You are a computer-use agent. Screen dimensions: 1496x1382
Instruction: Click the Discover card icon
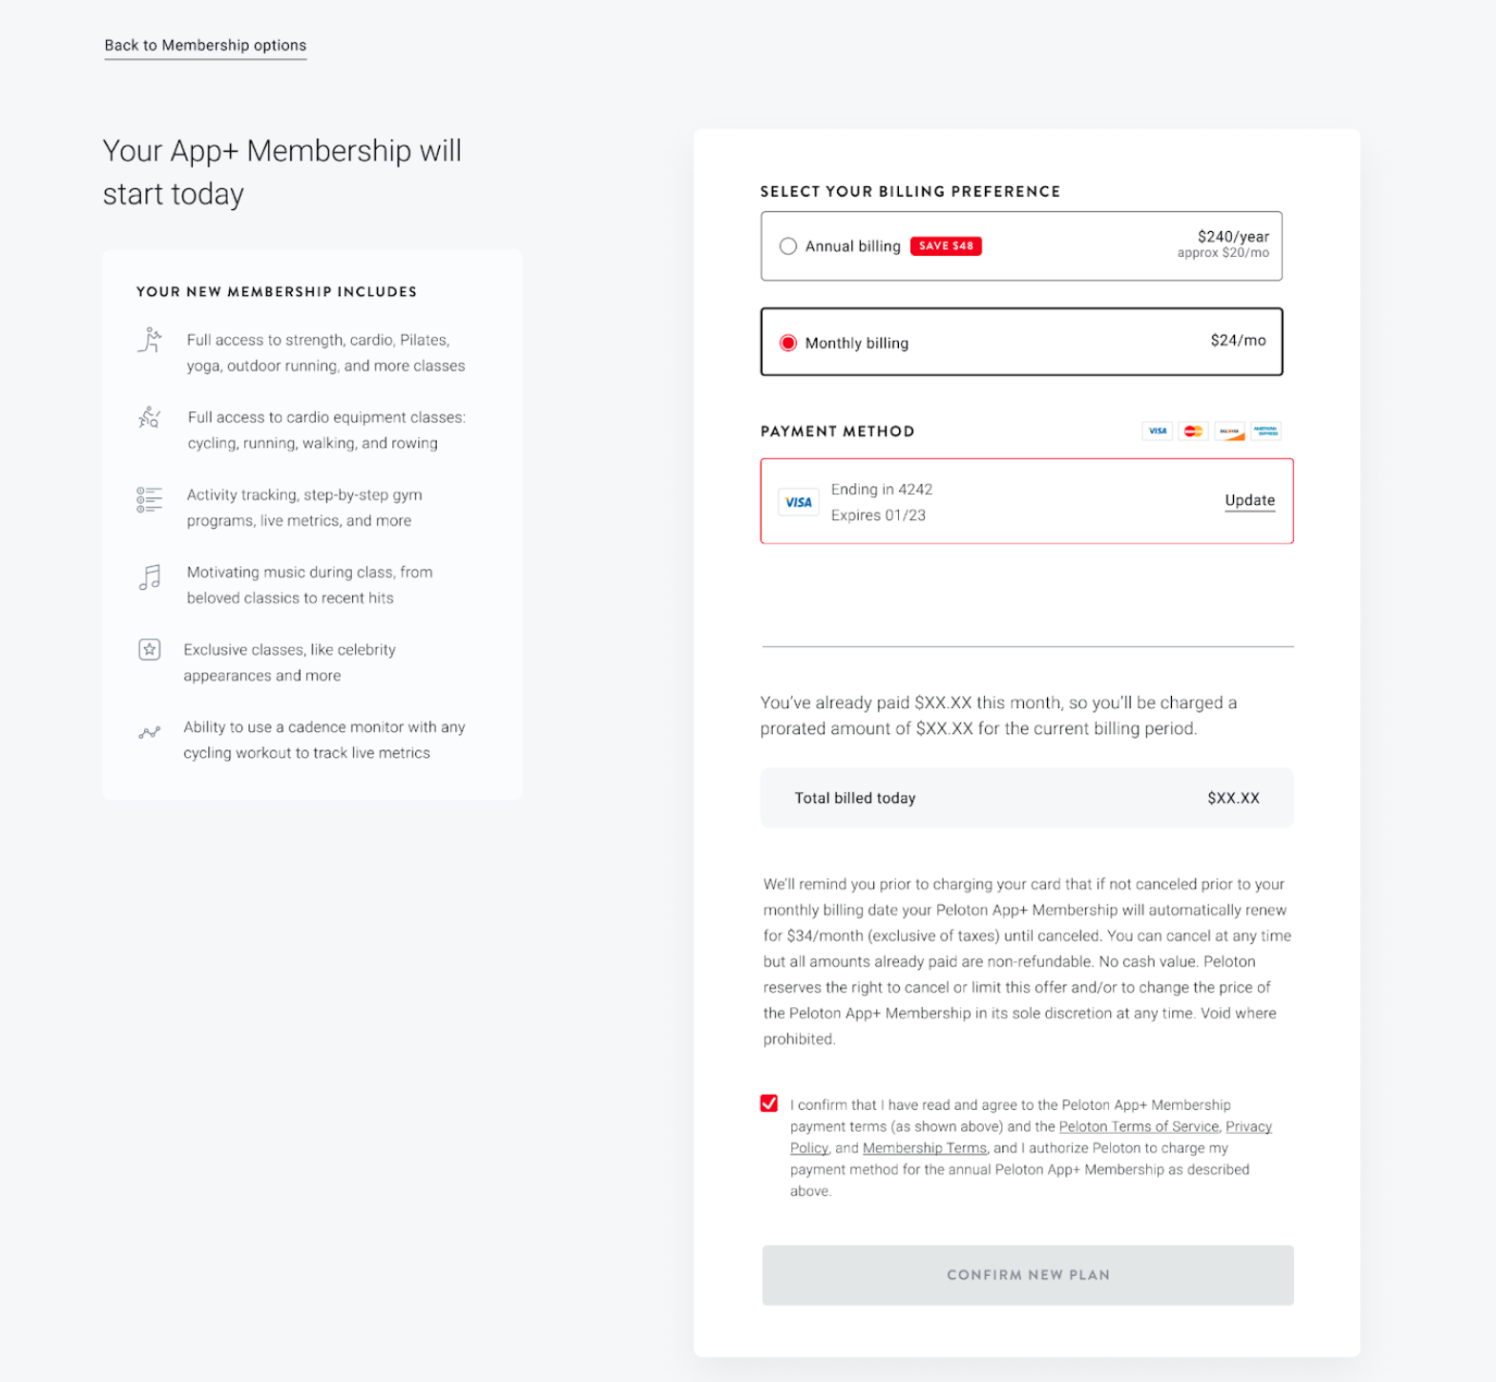point(1229,431)
